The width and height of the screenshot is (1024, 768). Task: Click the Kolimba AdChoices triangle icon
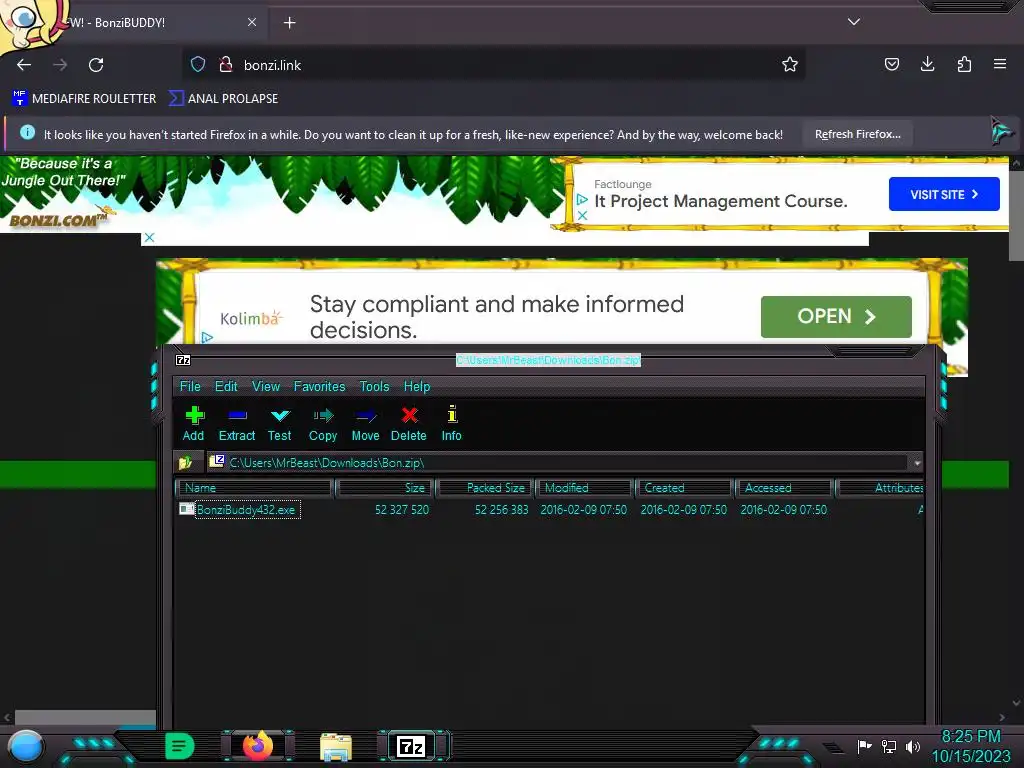(207, 337)
